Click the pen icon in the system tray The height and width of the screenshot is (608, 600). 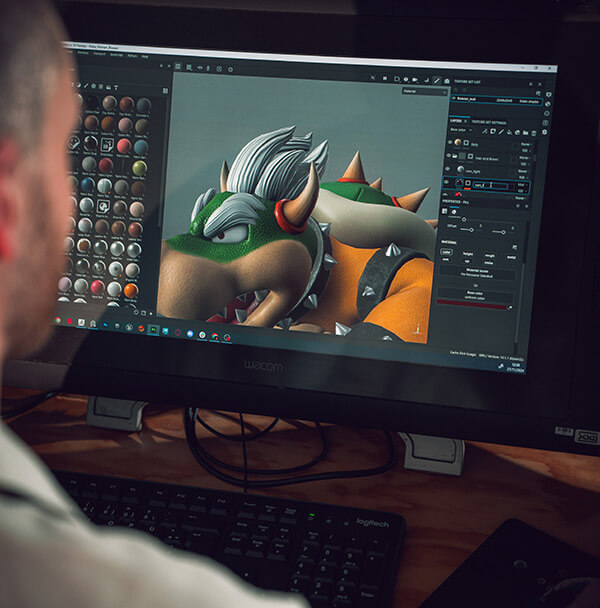pos(501,366)
